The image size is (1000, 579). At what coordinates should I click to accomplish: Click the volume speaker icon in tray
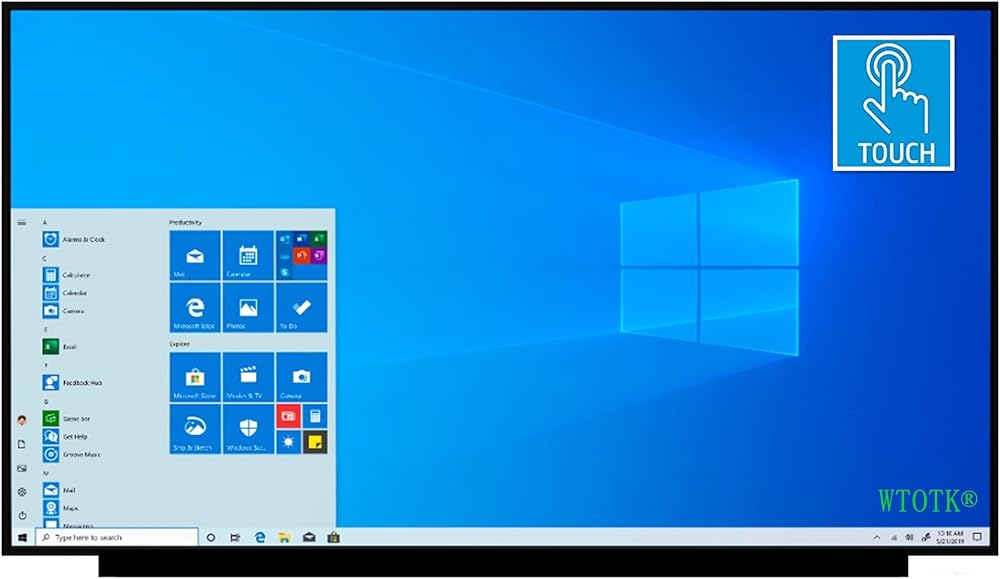click(x=909, y=538)
